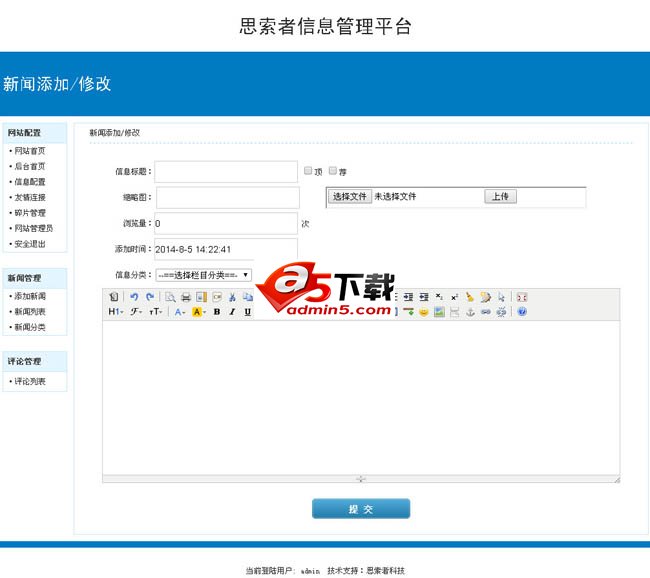
Task: Focus the 信息标题 title input field
Action: coord(226,172)
